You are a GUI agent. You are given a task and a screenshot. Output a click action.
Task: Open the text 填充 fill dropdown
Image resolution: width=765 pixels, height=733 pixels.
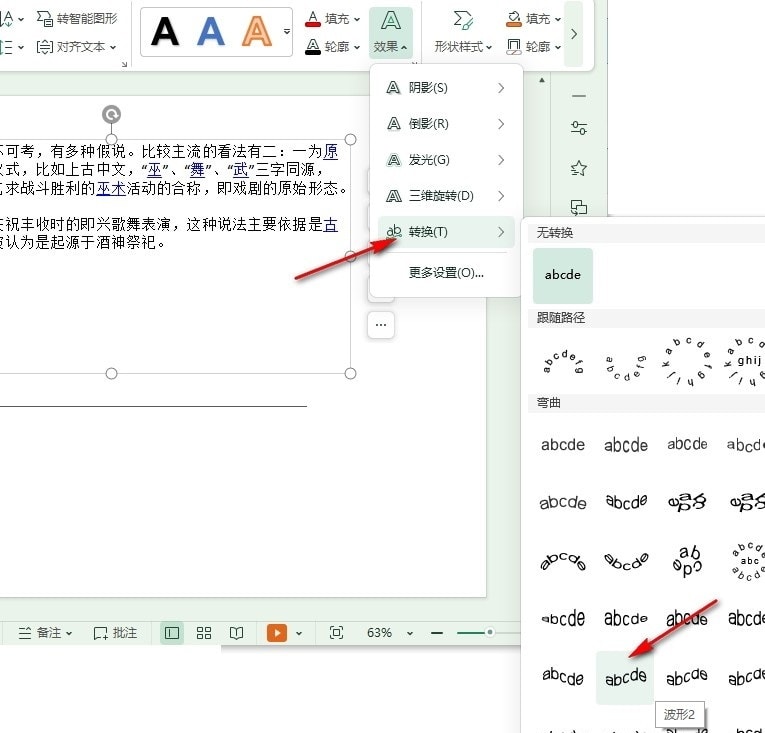click(x=332, y=19)
